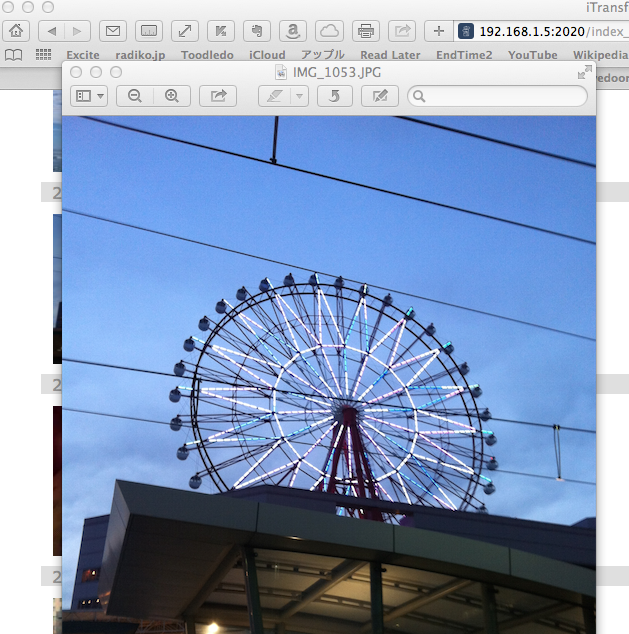
Task: Go forward with Safari forward arrow
Action: click(x=77, y=31)
